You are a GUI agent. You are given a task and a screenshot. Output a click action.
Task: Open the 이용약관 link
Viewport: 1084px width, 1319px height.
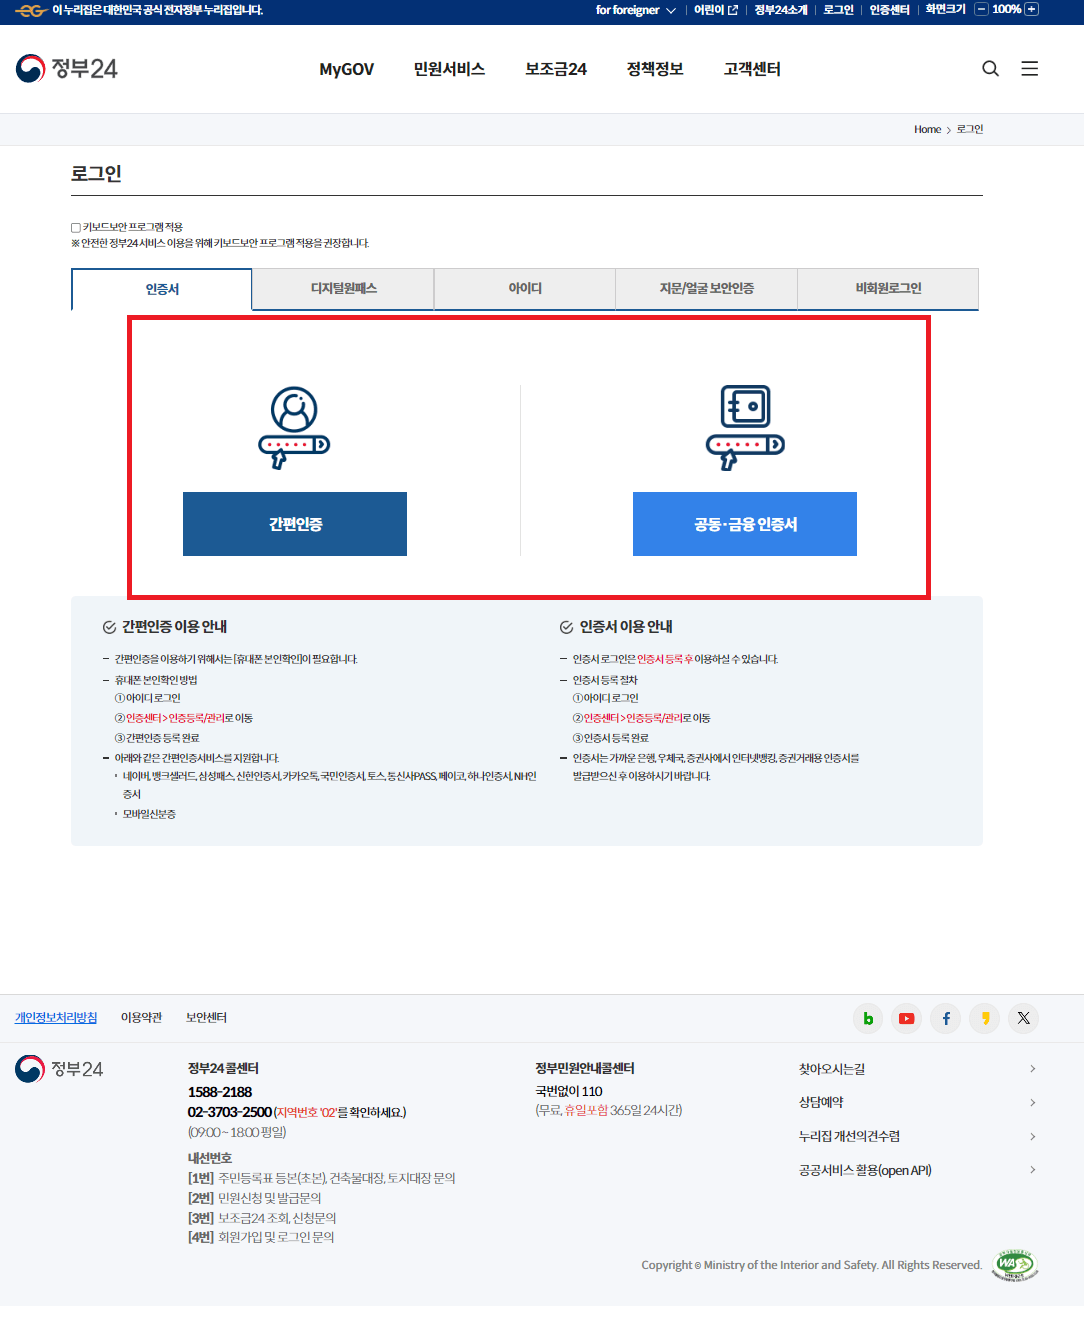click(141, 1017)
